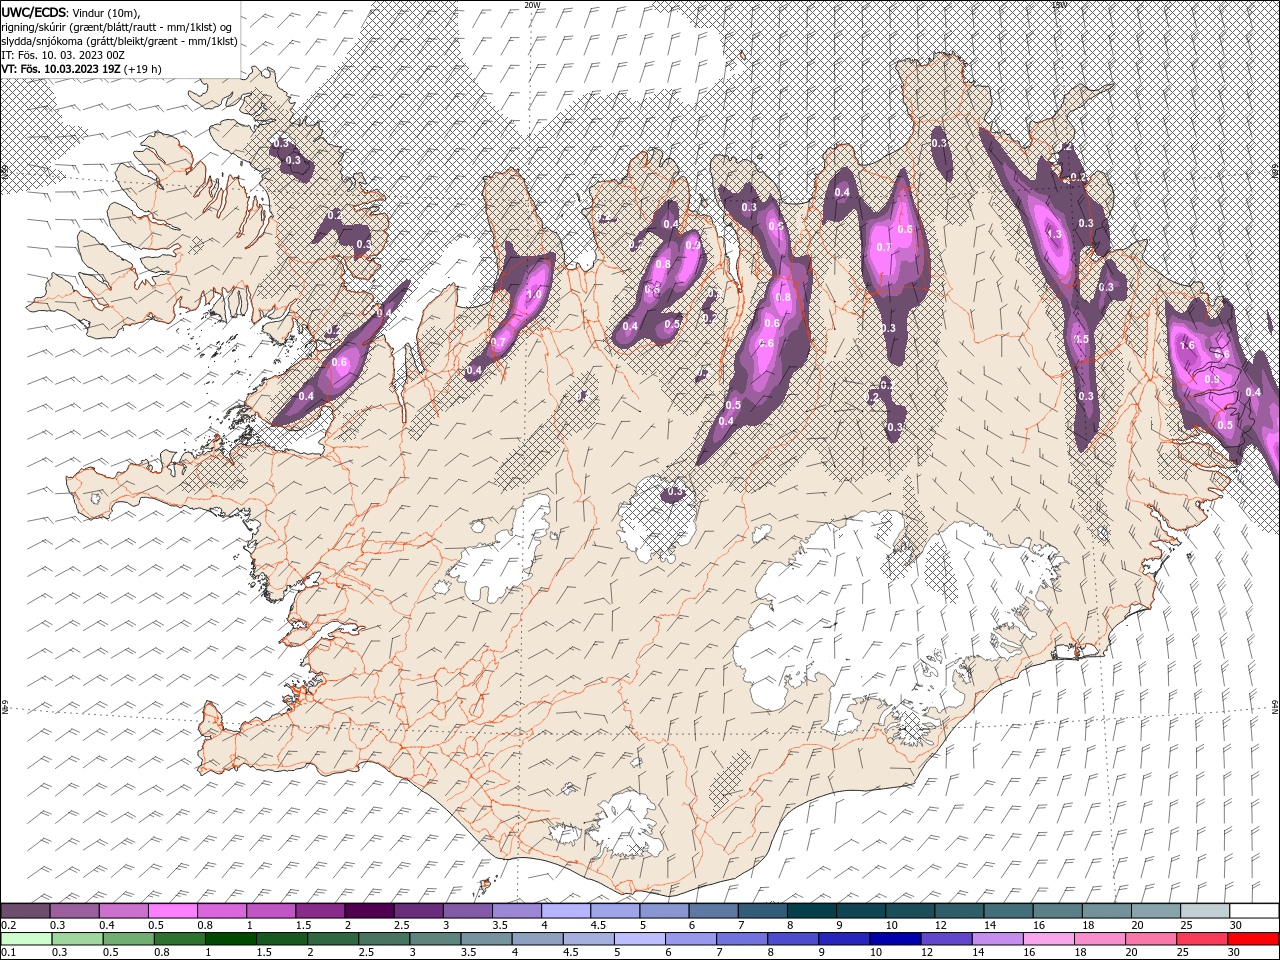
Task: Choose the rain scale swatch labeled 25
Action: [x=1201, y=939]
